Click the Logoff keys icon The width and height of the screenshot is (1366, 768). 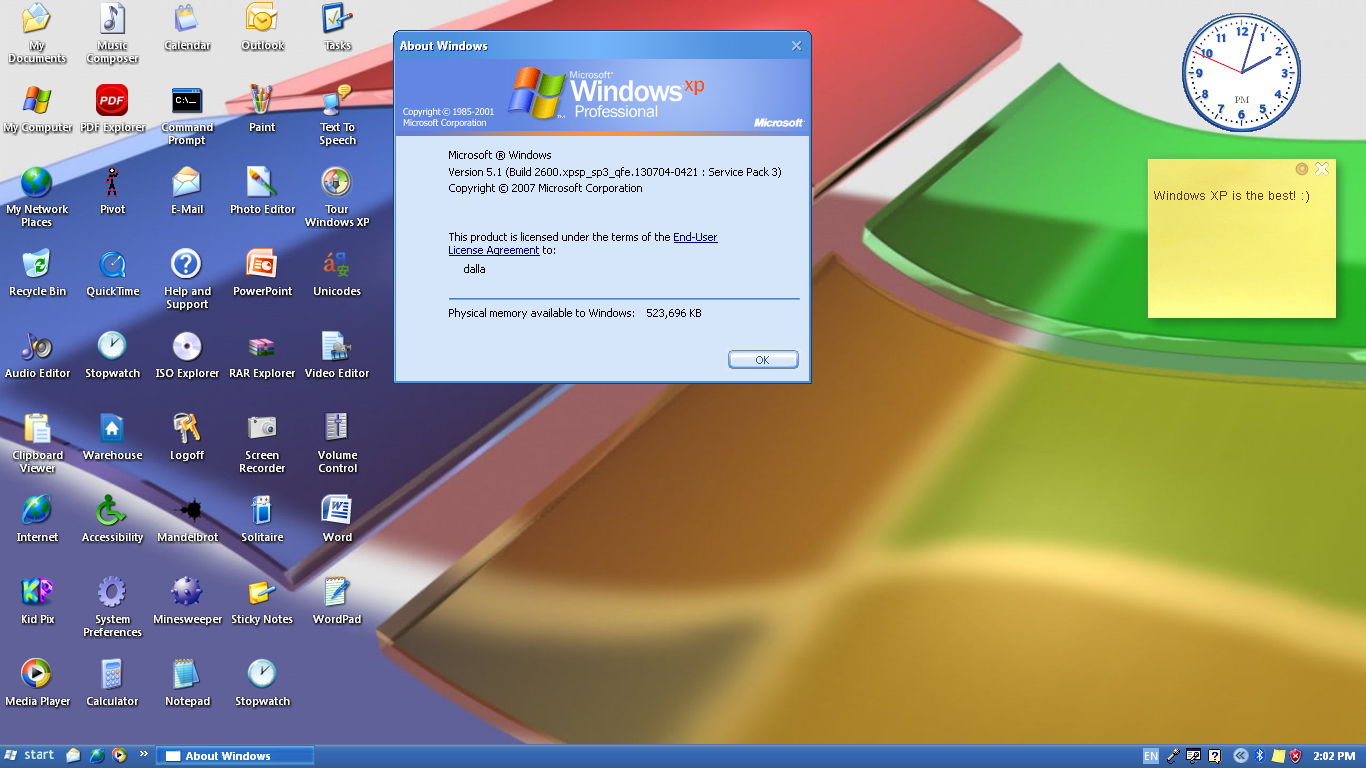[x=187, y=437]
